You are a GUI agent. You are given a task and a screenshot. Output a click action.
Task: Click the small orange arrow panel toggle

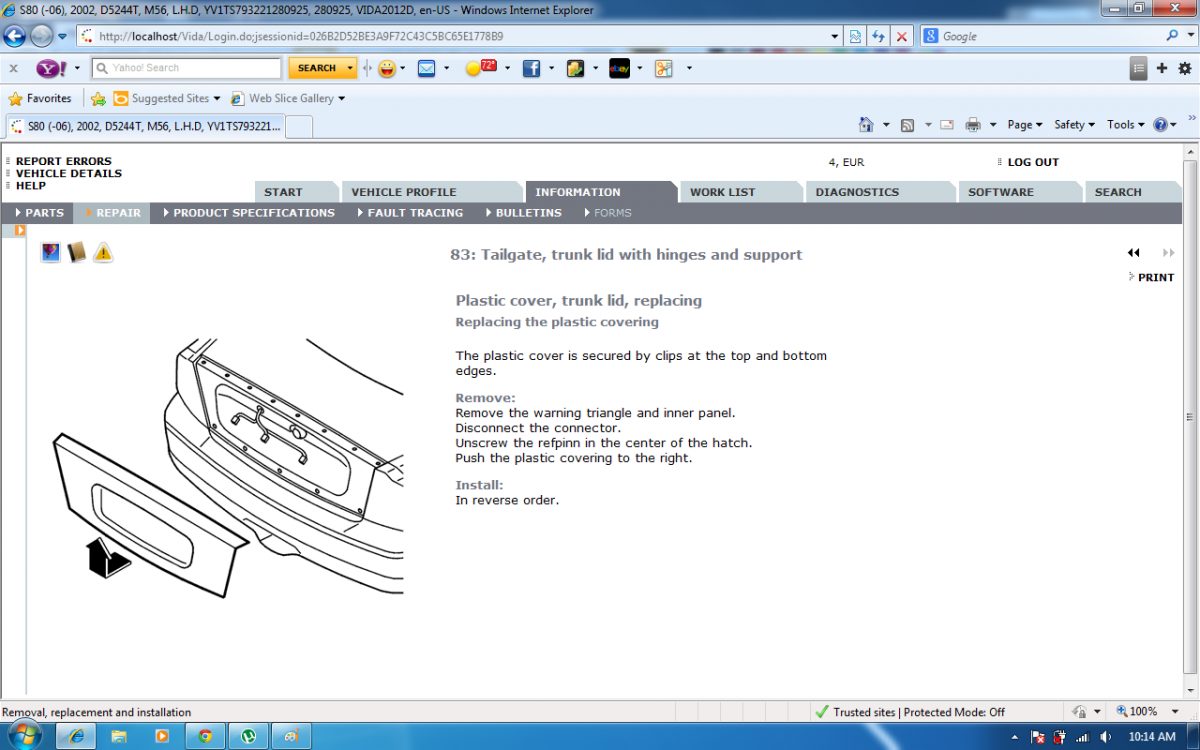[x=20, y=231]
